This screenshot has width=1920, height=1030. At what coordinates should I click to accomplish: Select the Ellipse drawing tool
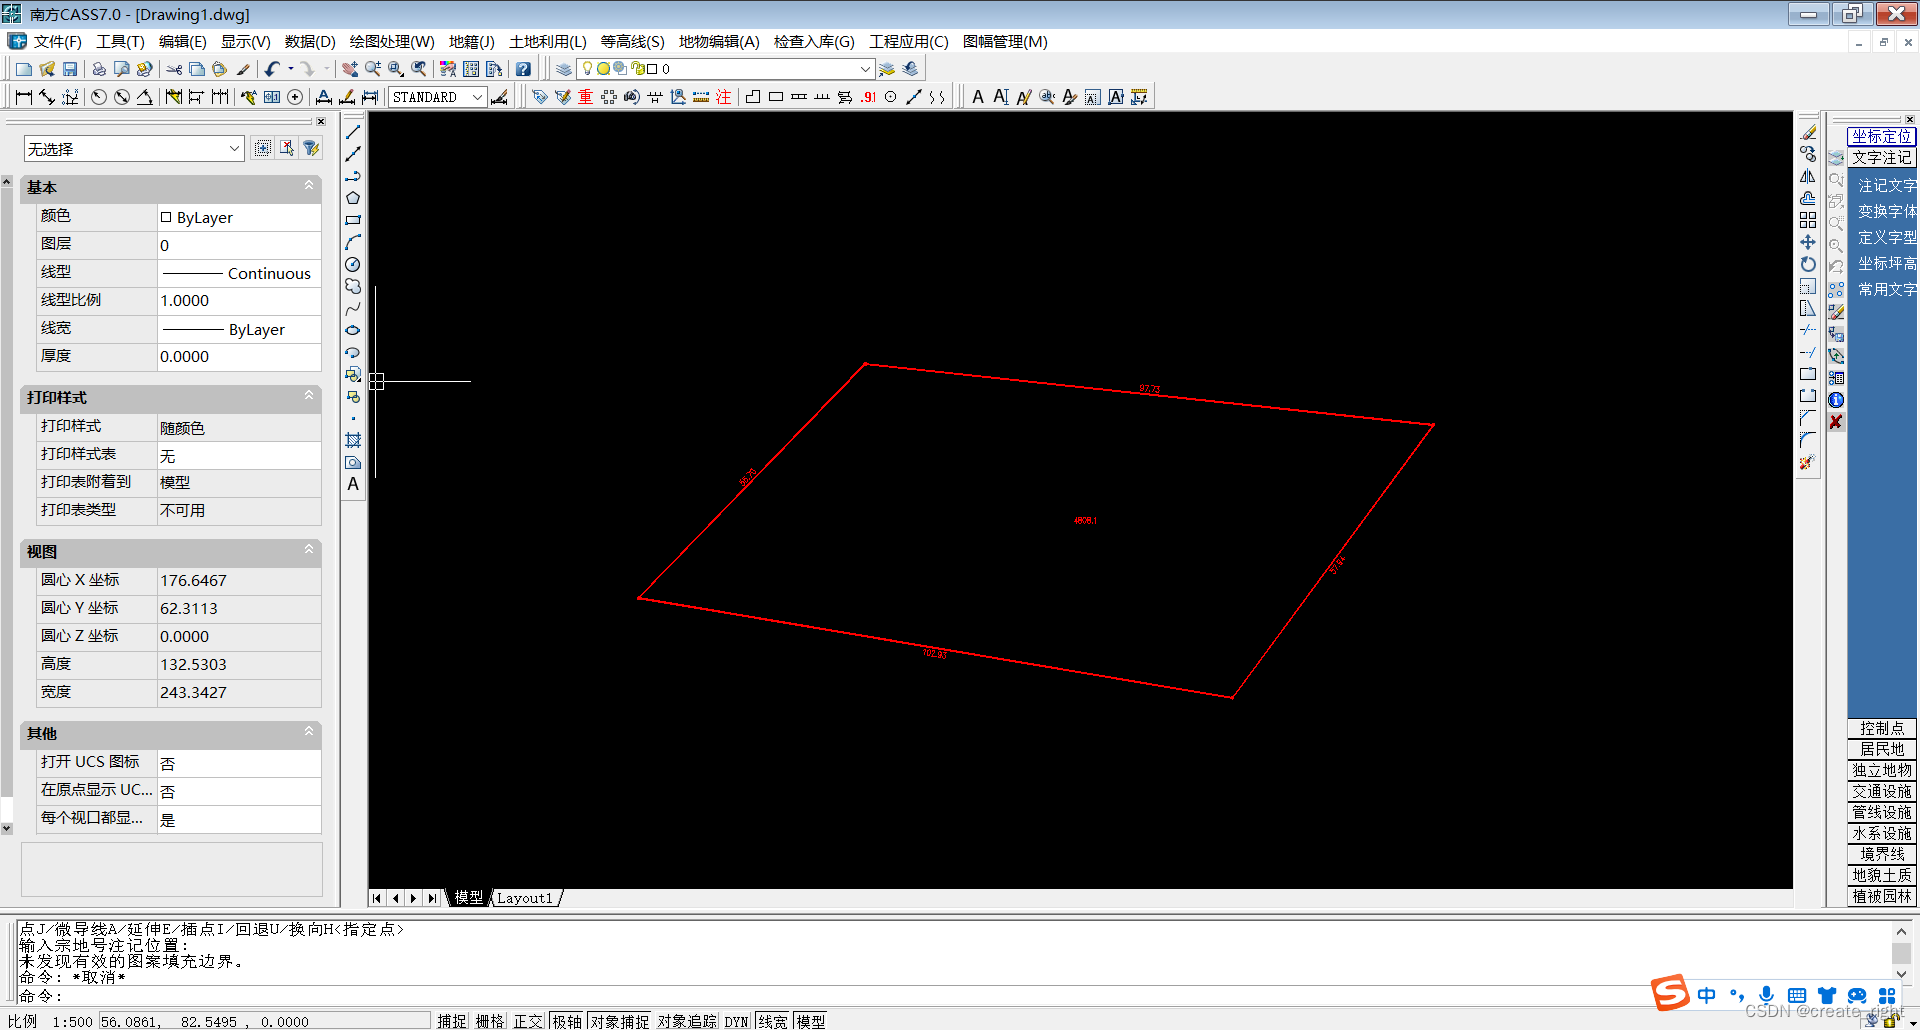coord(353,330)
